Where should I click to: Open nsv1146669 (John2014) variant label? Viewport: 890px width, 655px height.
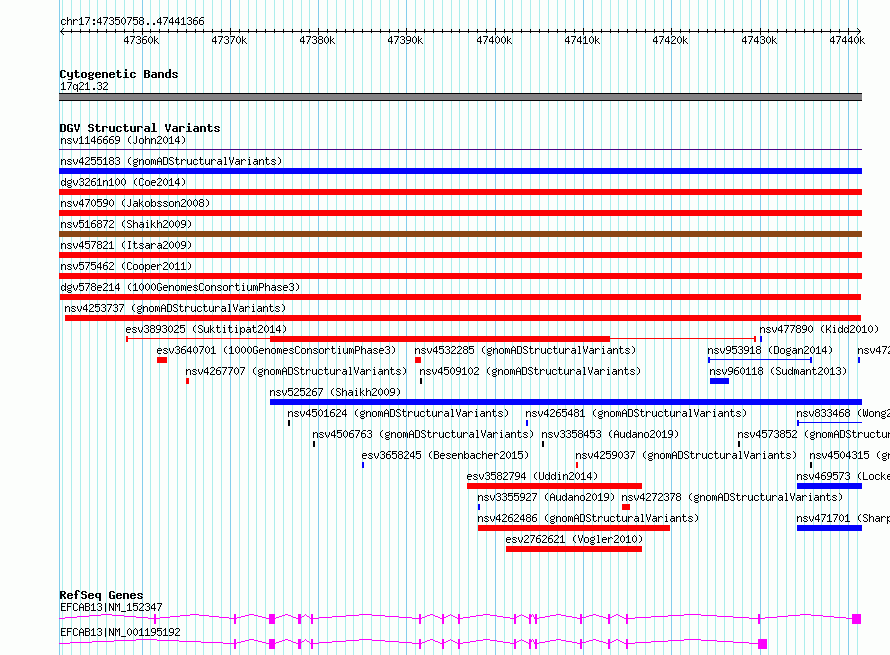(123, 140)
